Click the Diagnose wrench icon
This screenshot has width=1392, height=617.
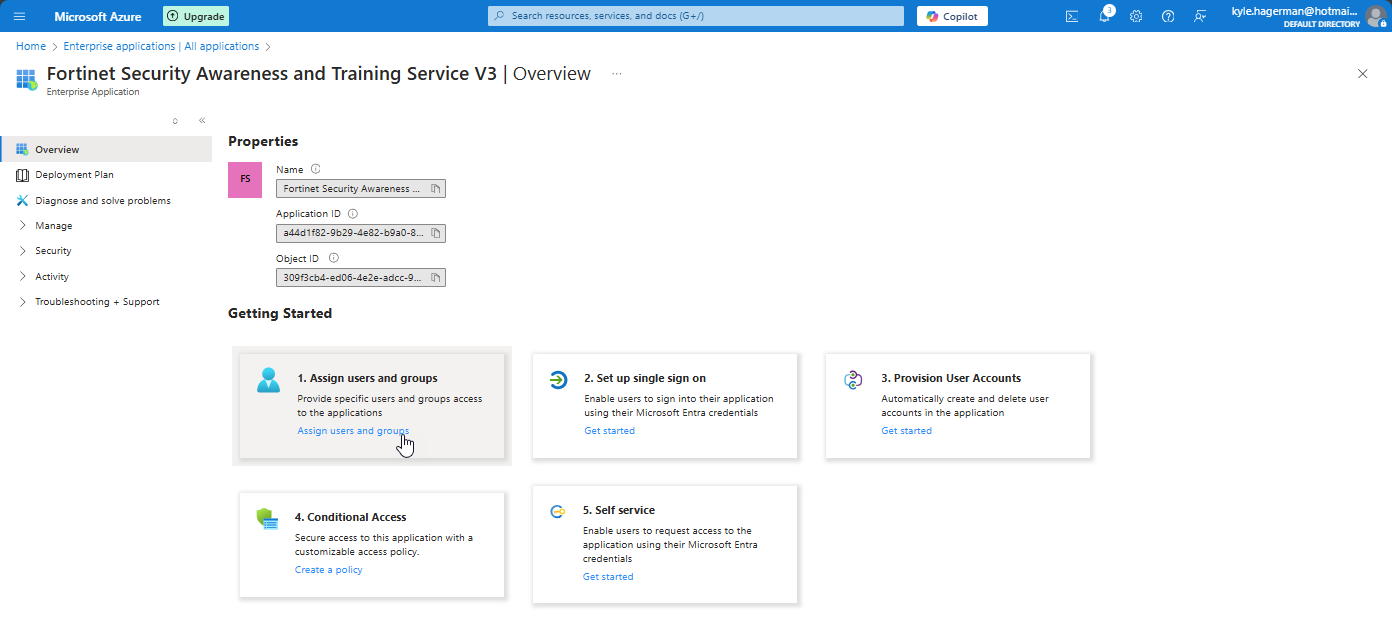[x=22, y=200]
